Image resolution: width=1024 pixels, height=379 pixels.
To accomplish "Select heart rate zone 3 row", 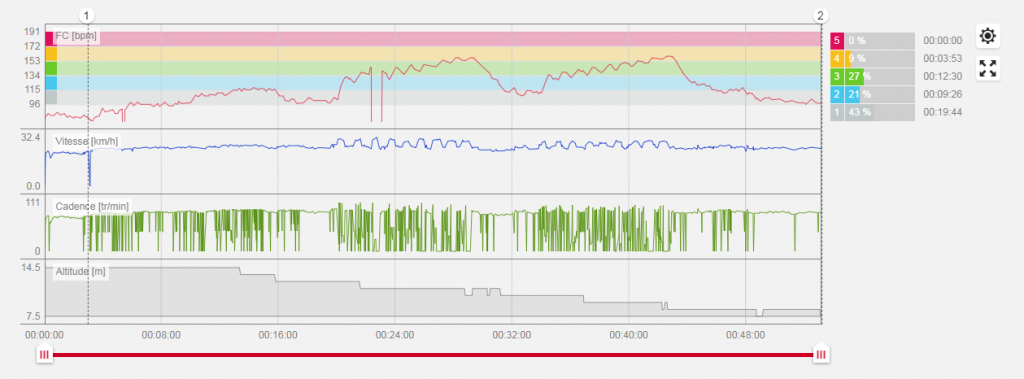I will point(872,76).
